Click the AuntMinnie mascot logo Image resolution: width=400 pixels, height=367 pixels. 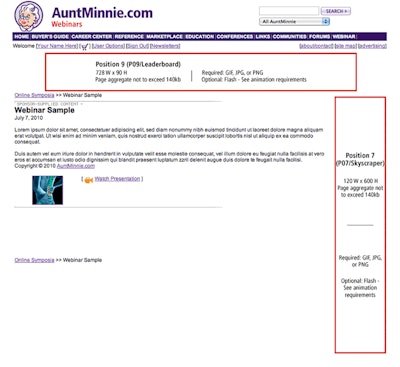click(29, 16)
